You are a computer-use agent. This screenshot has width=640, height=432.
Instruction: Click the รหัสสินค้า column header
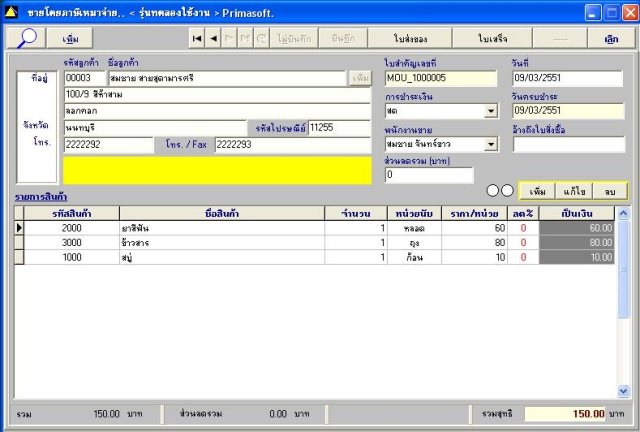[x=73, y=212]
